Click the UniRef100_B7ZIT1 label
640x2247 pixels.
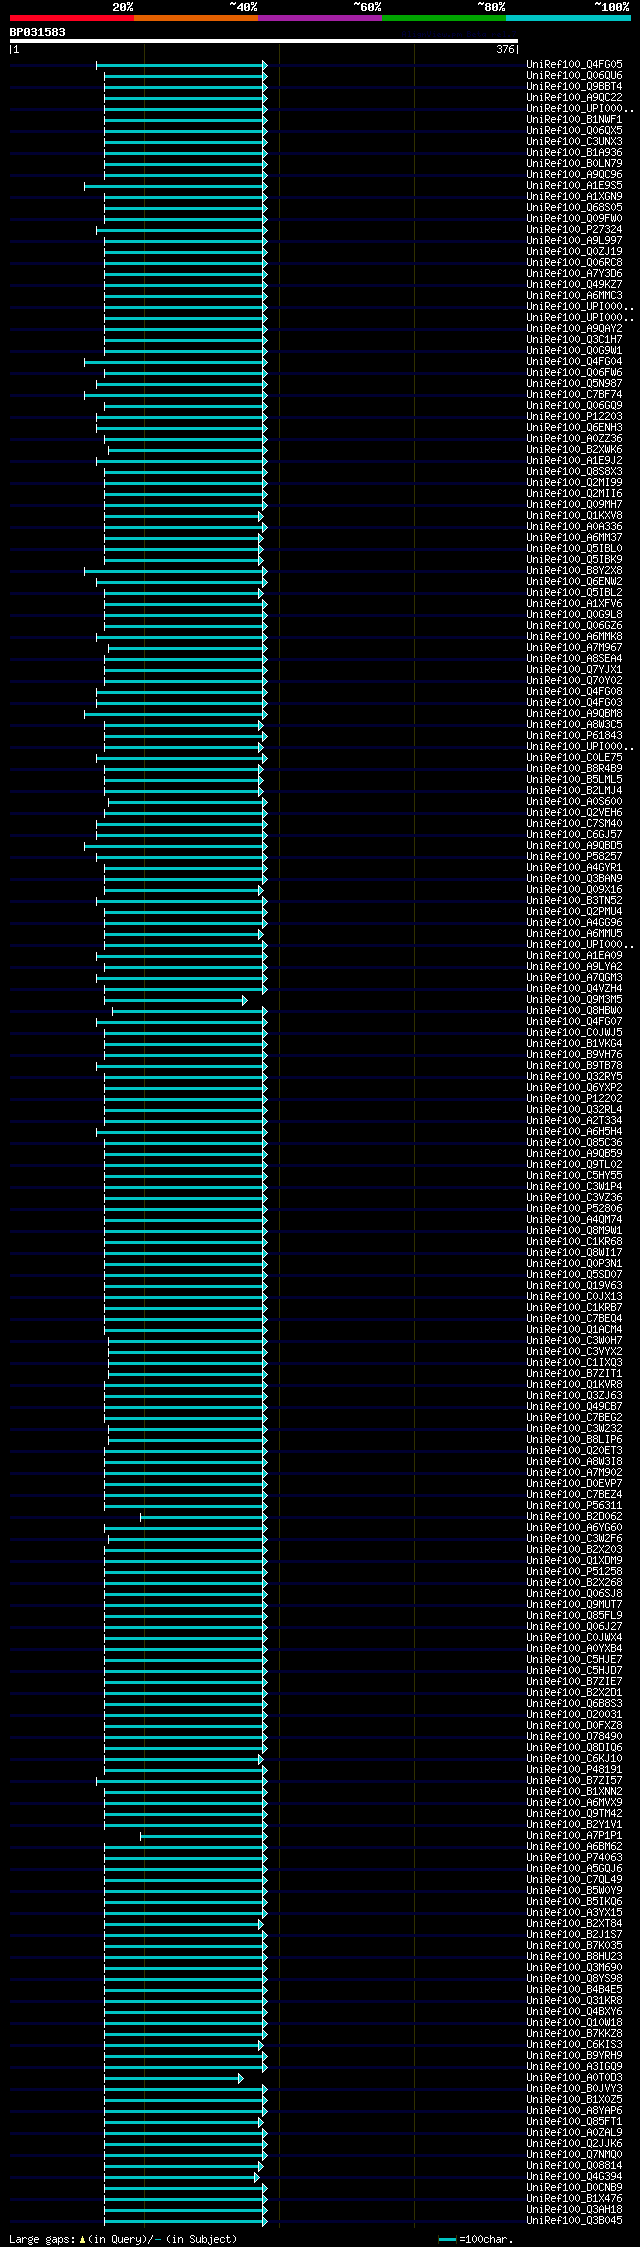(x=574, y=1373)
